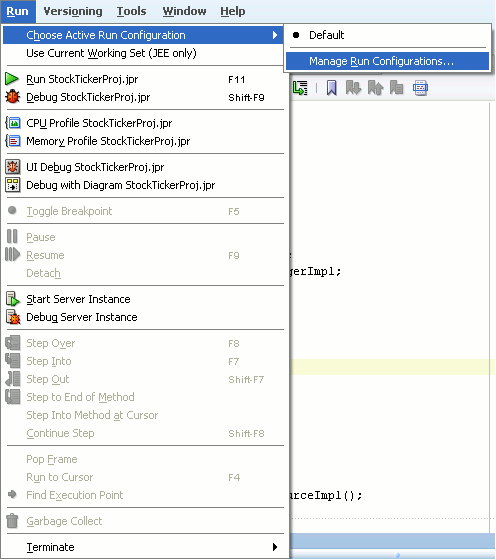Click the Debug Server Instance icon
This screenshot has width=496, height=560.
[12, 317]
